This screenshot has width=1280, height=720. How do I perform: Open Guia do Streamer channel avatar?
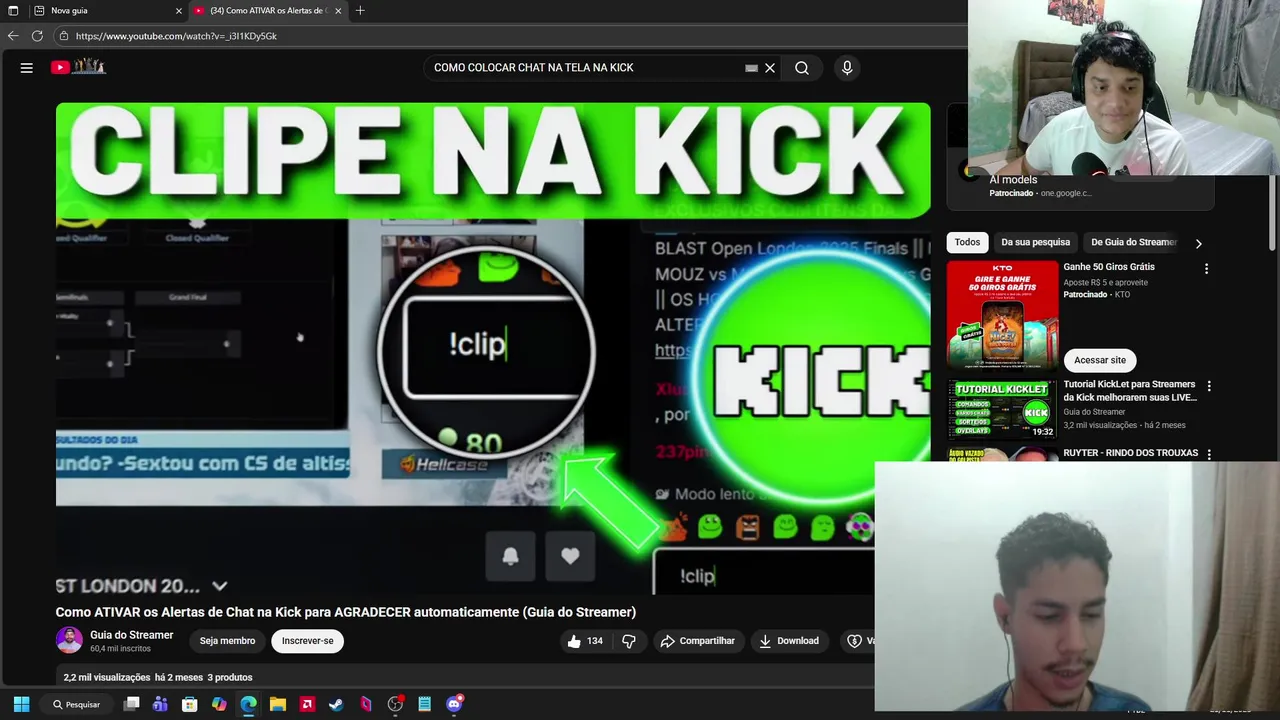(x=69, y=640)
